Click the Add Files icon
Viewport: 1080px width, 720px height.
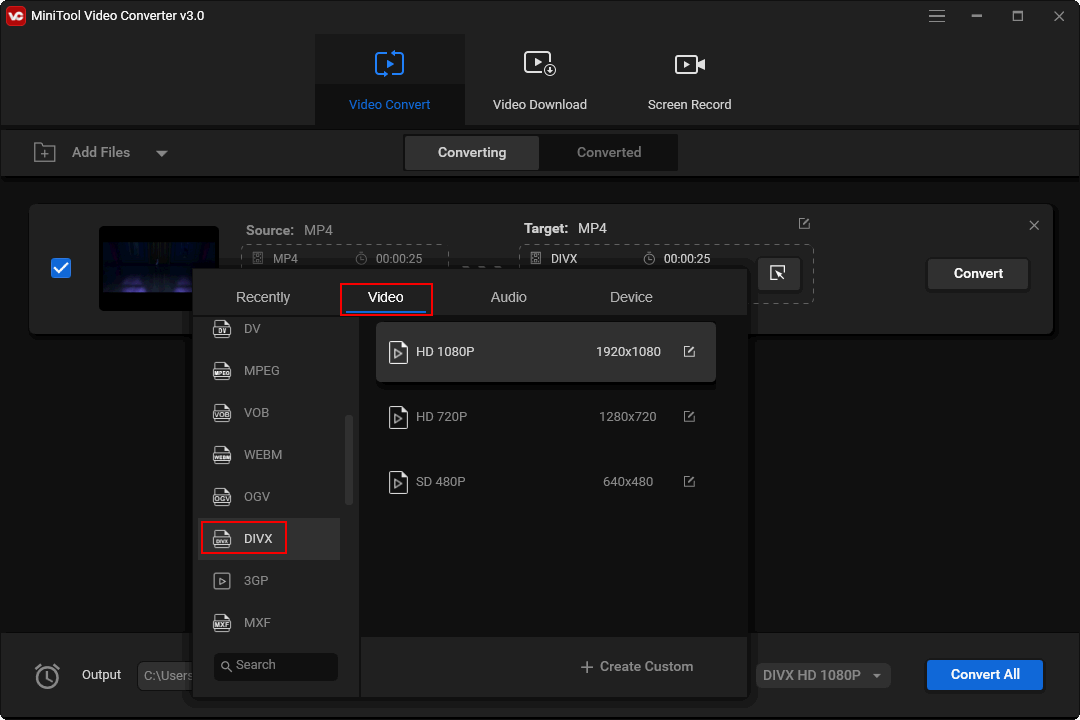(45, 152)
